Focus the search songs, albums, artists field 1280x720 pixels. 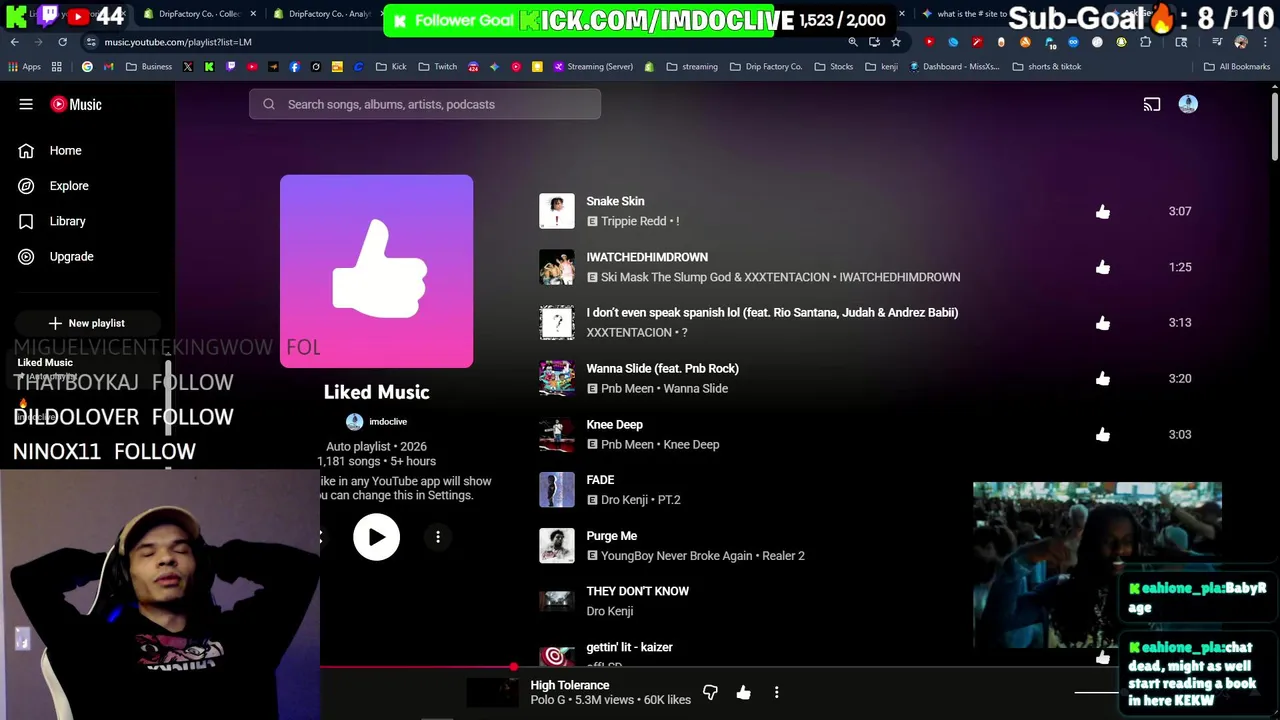[x=425, y=104]
